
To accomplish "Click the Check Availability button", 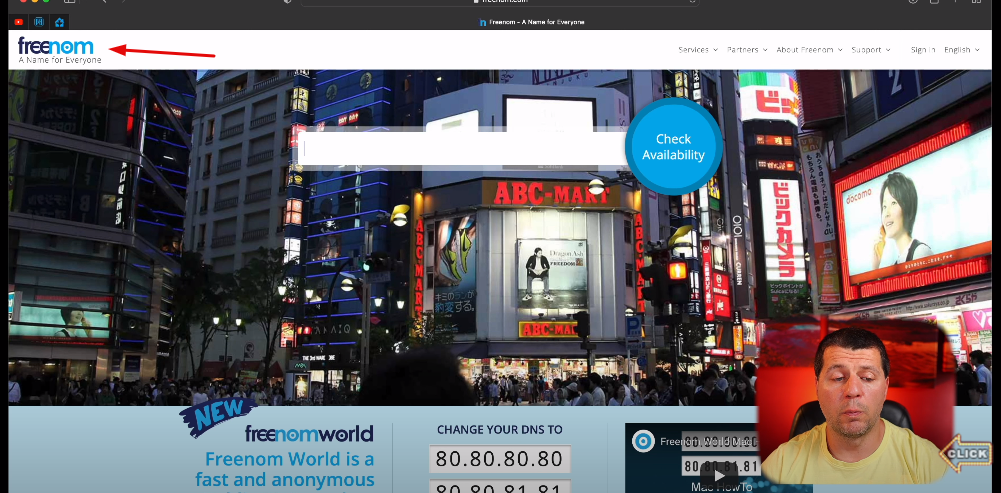I will 674,147.
